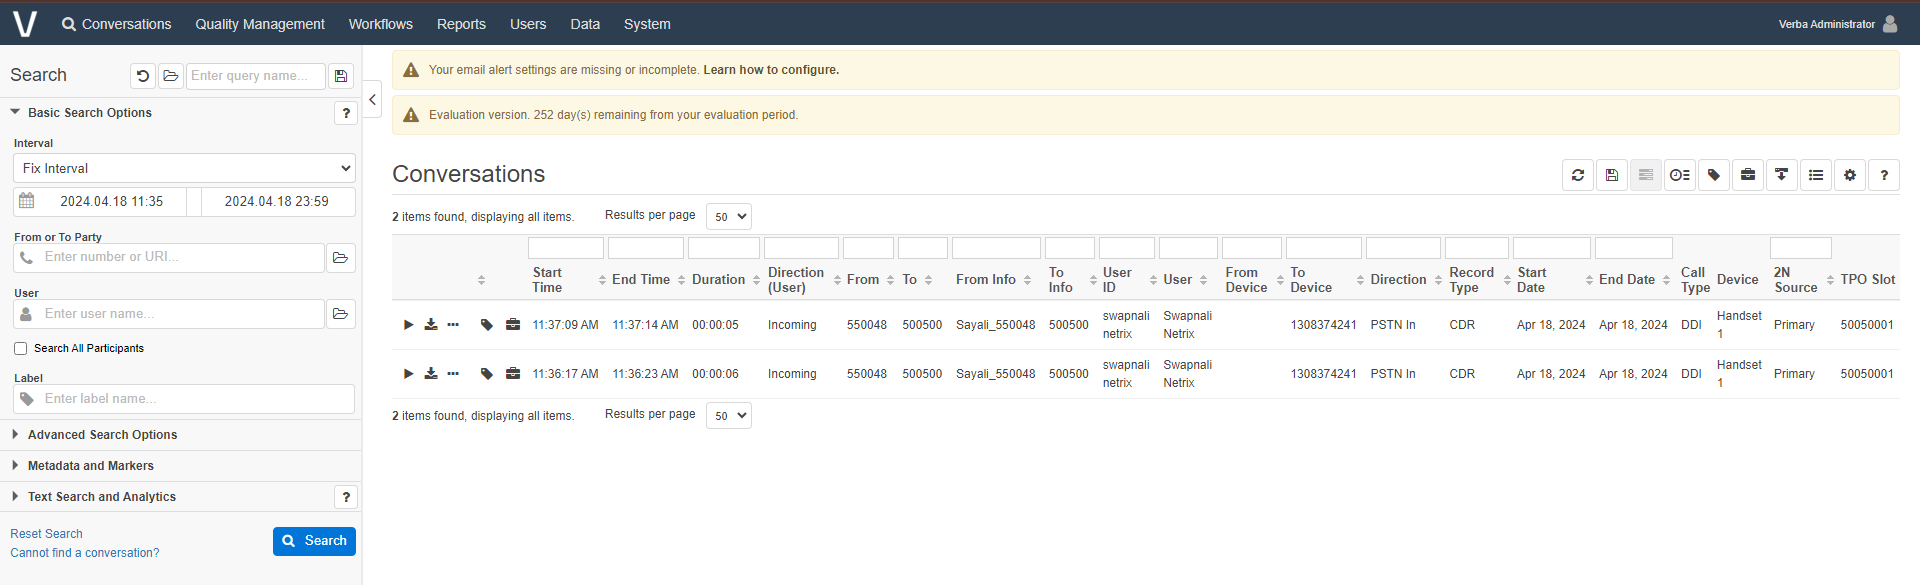Open bottom Results per page dropdown
Viewport: 1920px width, 585px height.
coord(729,416)
